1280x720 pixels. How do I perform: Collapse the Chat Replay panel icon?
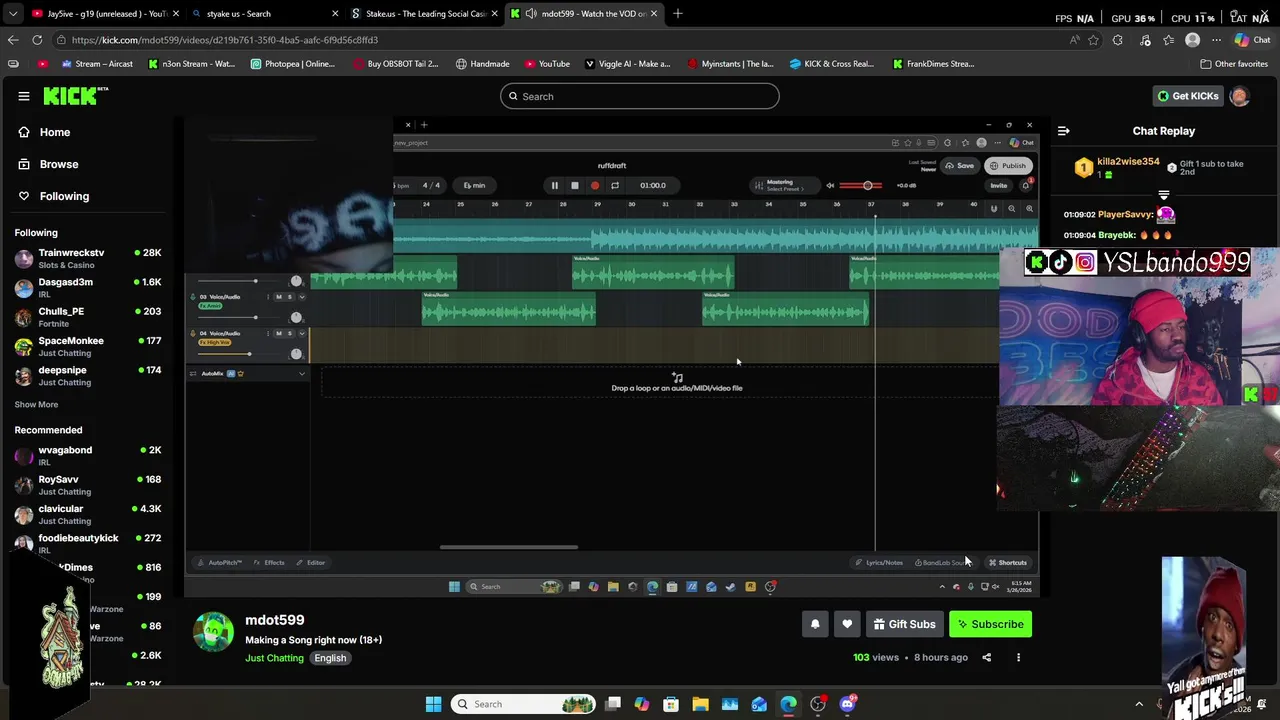click(1063, 131)
